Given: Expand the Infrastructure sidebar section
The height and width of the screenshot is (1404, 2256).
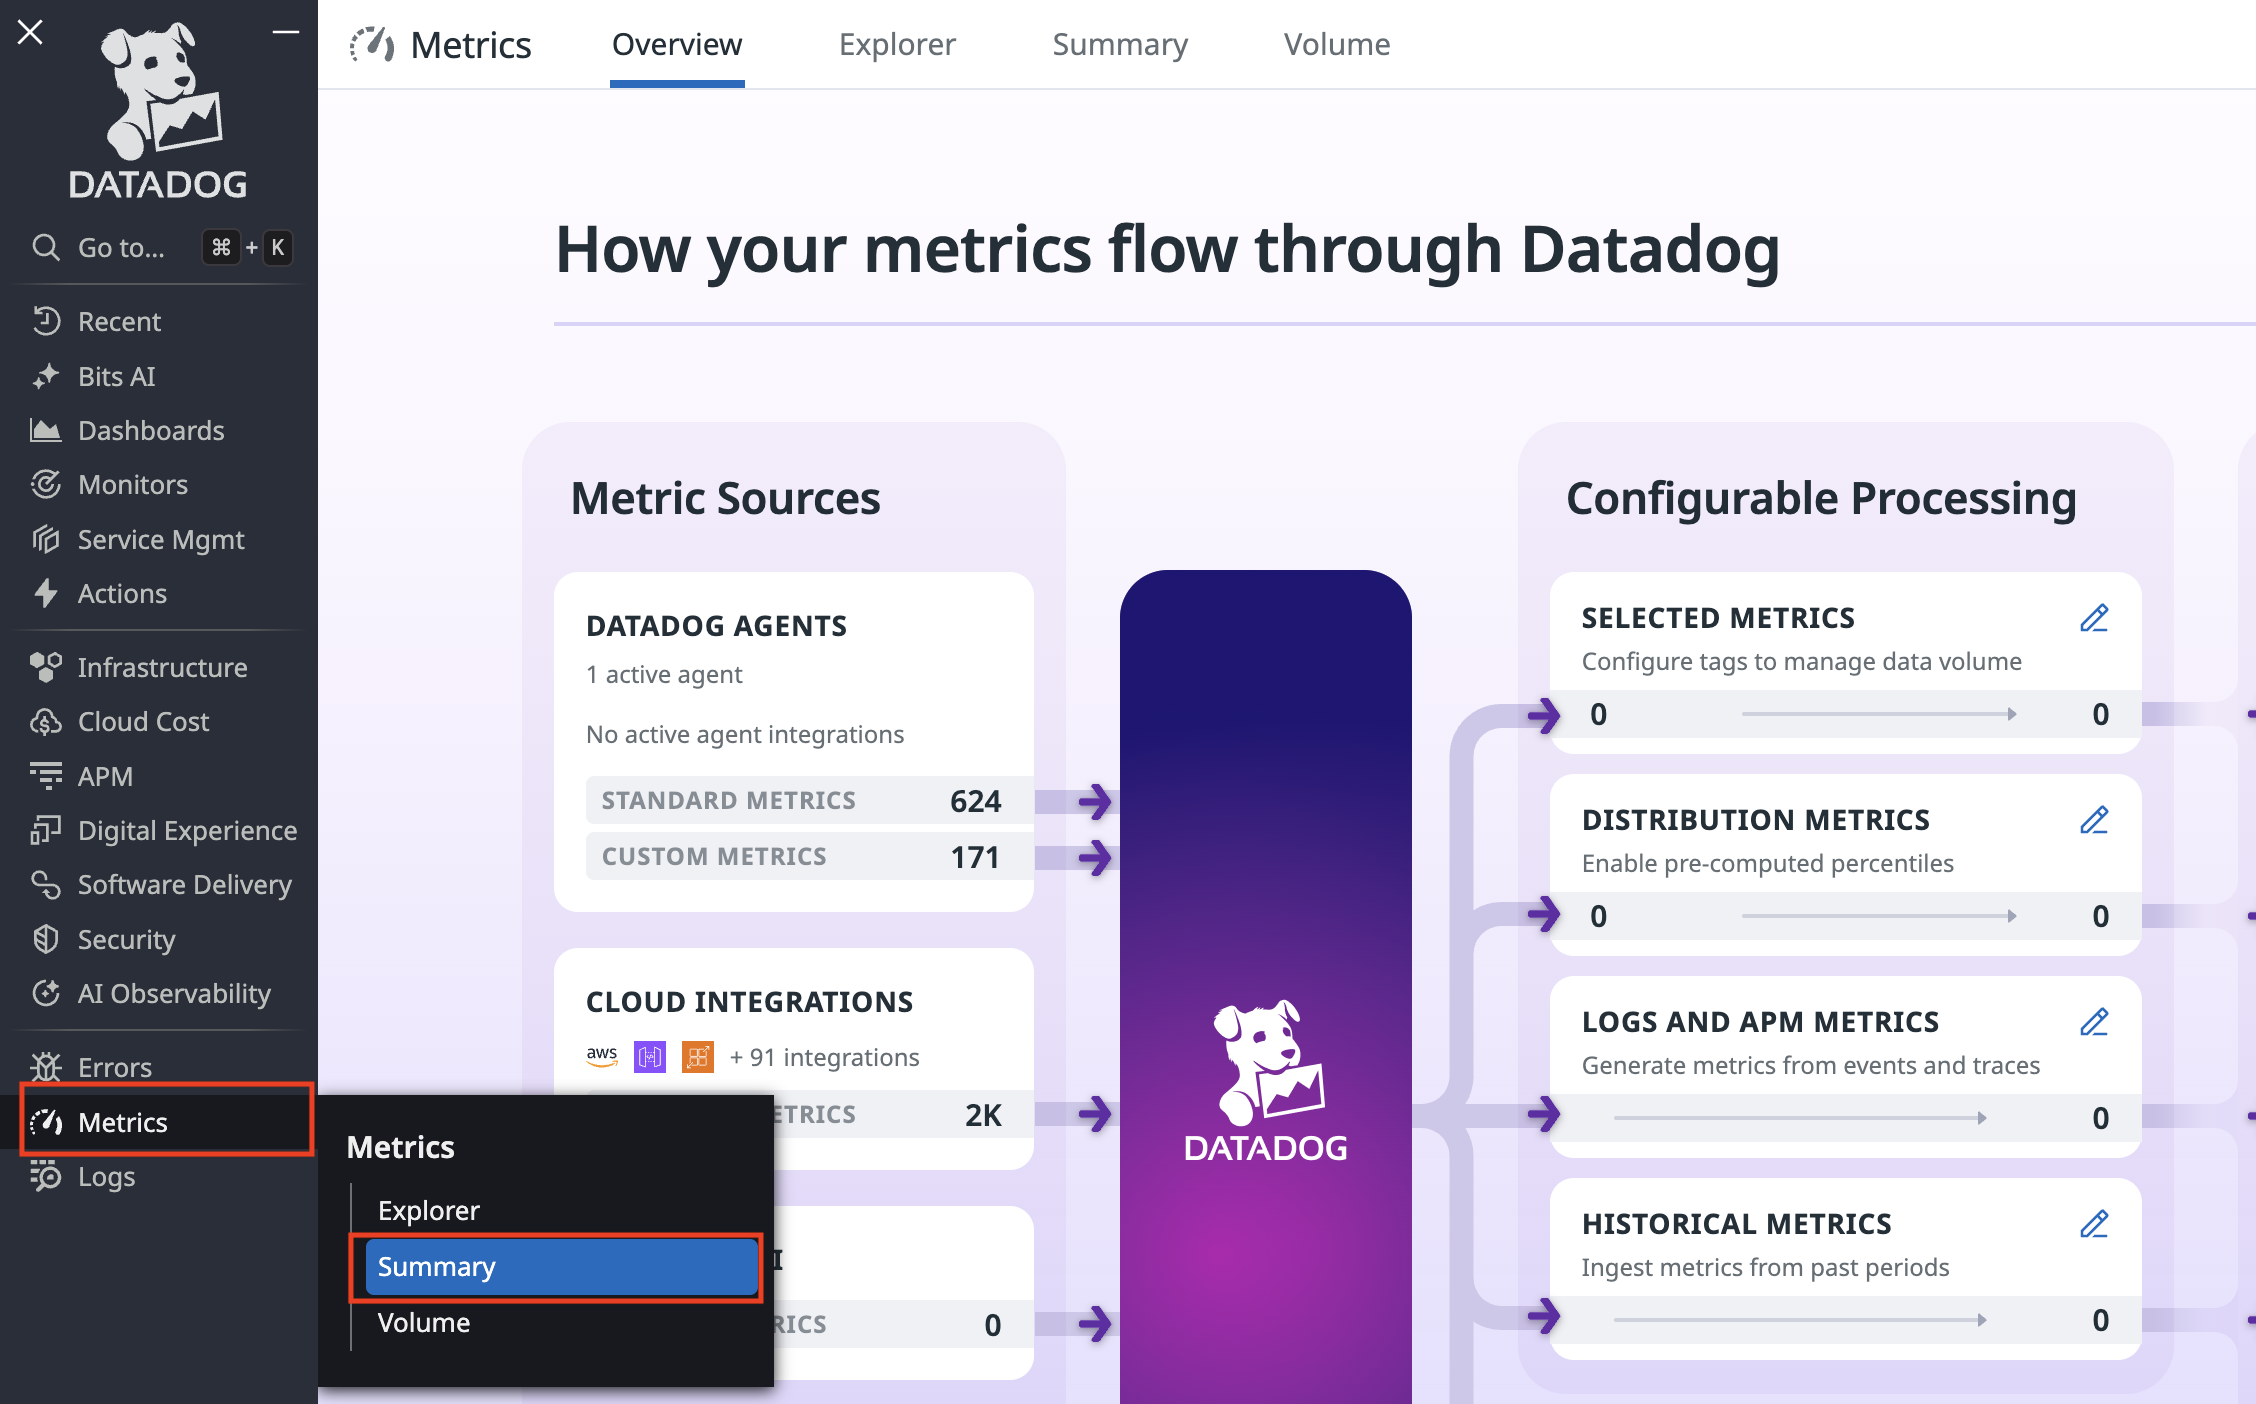Looking at the screenshot, I should (x=162, y=667).
